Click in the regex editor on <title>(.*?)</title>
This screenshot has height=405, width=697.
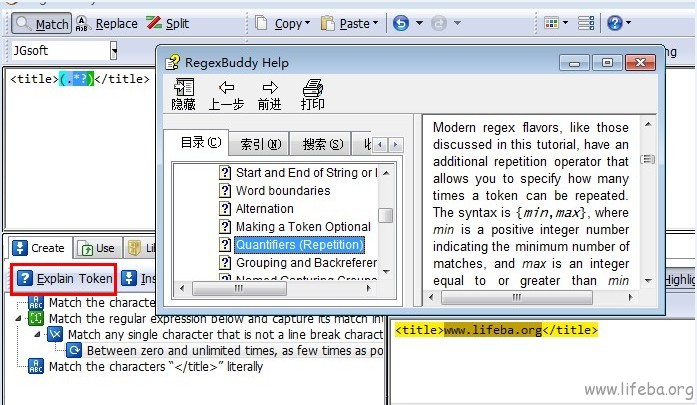pos(80,79)
